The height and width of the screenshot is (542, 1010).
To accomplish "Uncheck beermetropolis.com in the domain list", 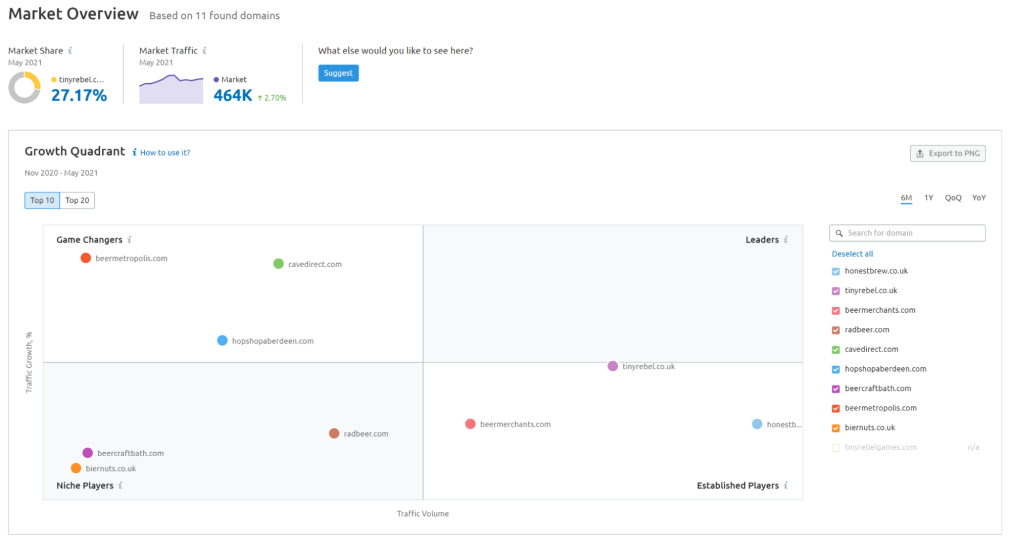I will 836,408.
